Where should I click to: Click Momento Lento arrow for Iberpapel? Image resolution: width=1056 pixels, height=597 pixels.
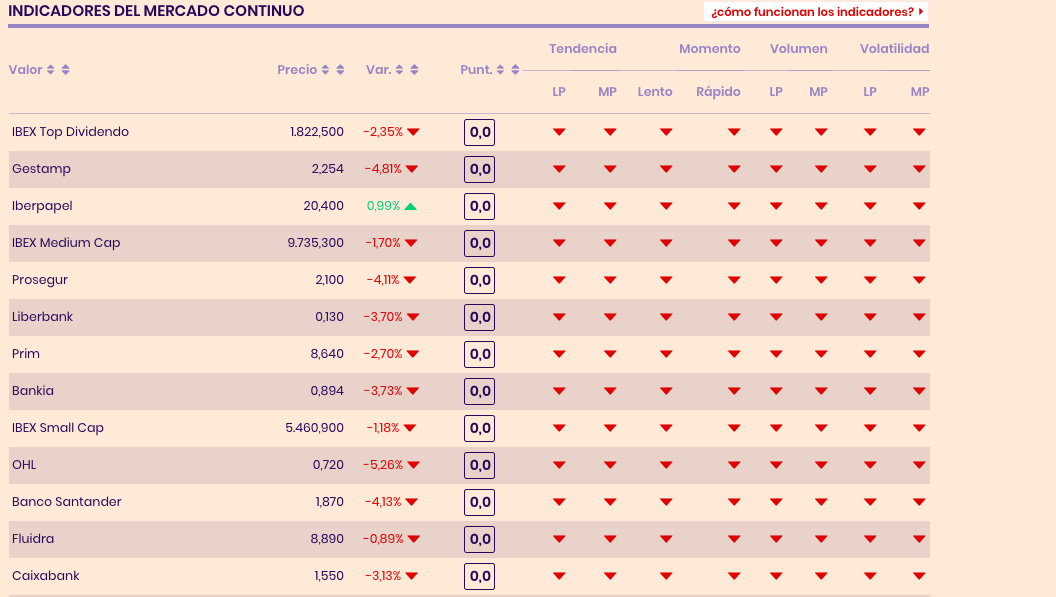(x=666, y=206)
